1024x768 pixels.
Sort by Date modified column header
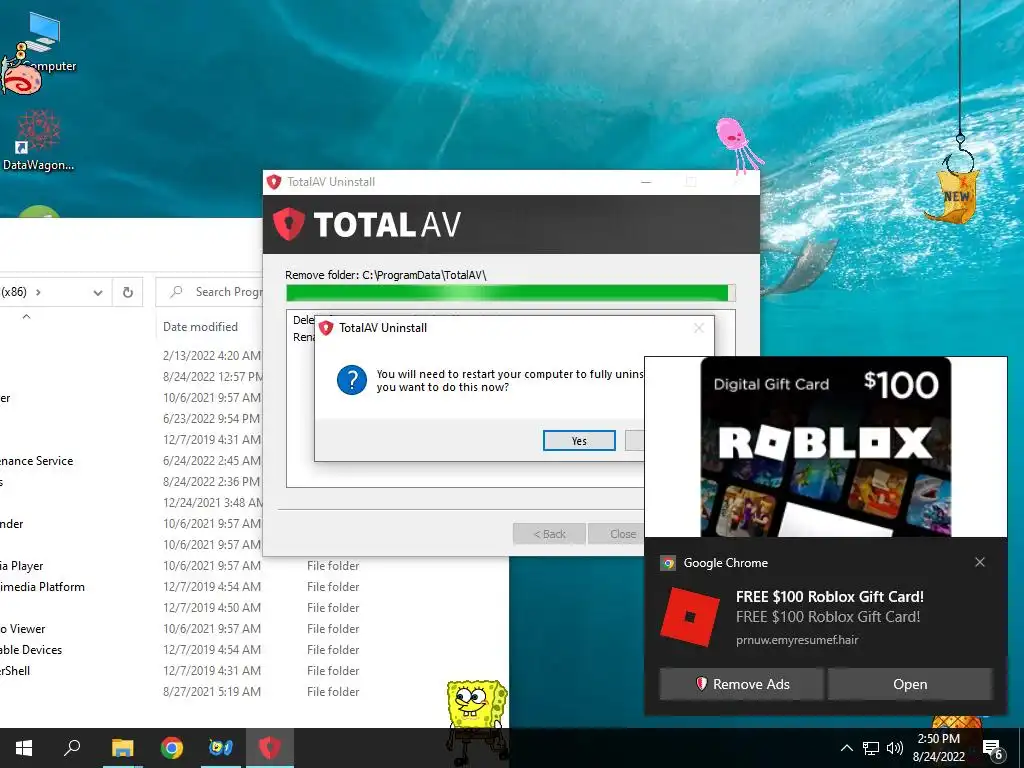200,327
